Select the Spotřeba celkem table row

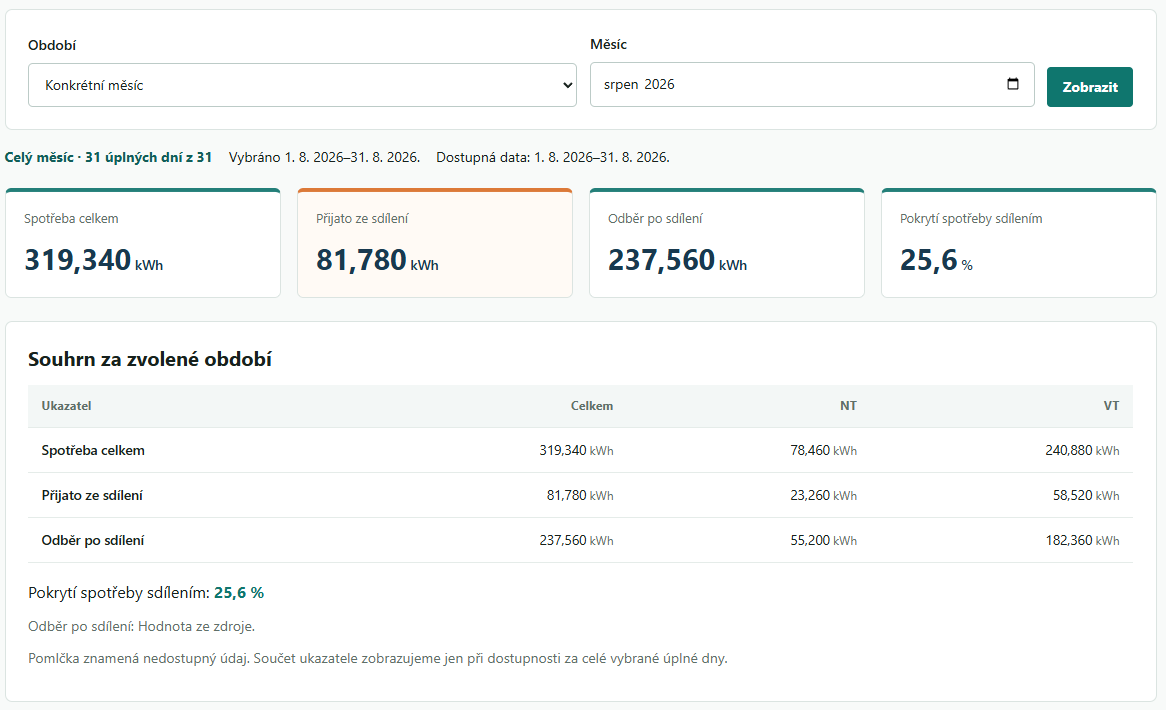(580, 451)
